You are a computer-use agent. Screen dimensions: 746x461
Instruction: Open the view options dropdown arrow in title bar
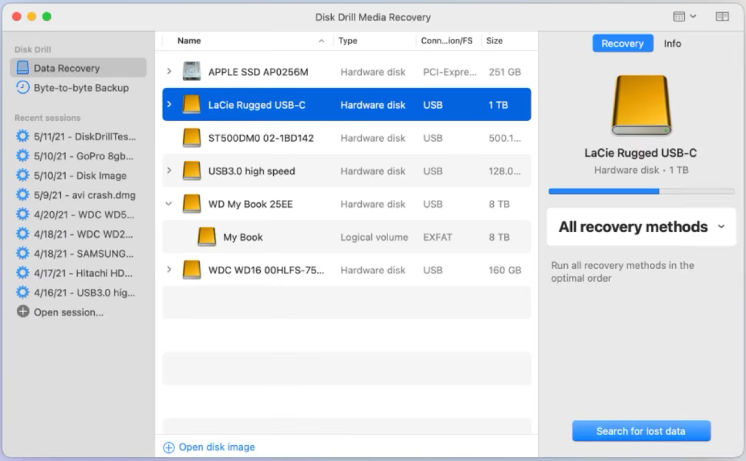[x=693, y=16]
